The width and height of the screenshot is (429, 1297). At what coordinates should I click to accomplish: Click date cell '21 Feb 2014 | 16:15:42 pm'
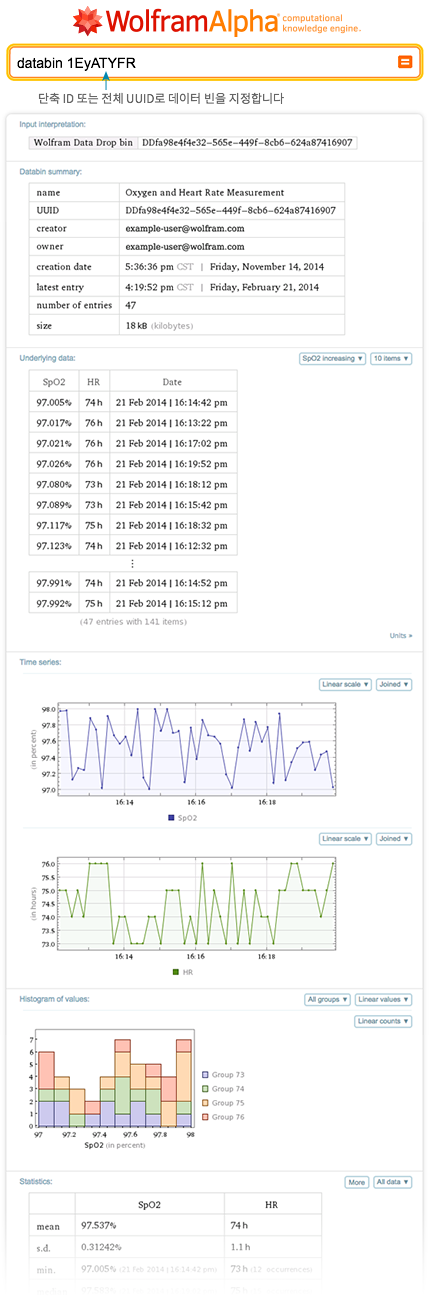point(171,505)
